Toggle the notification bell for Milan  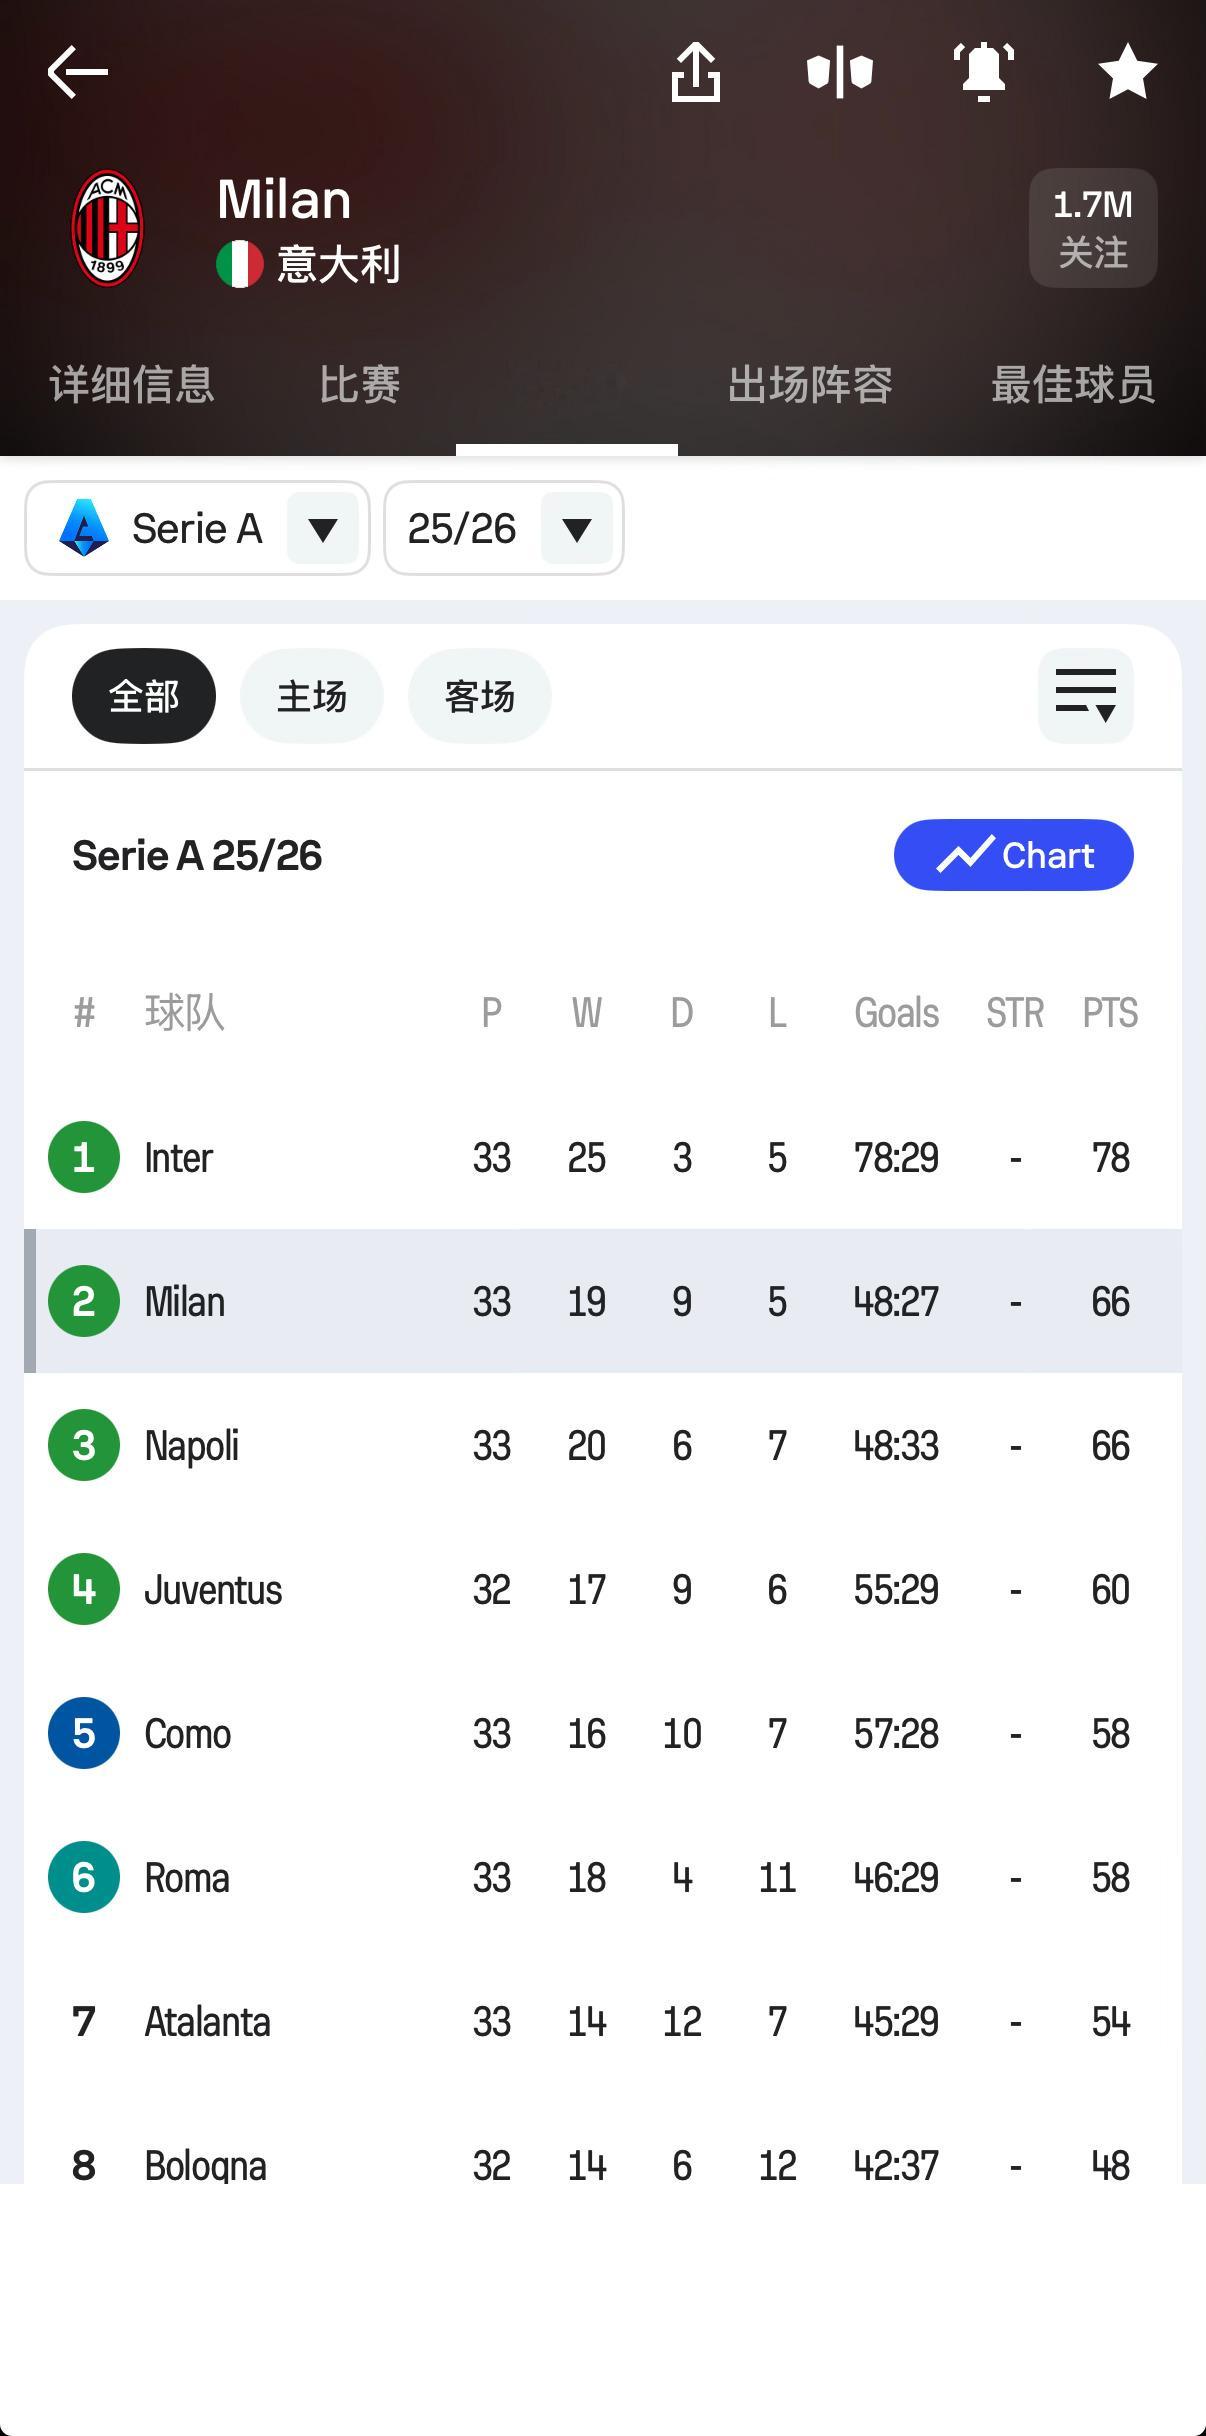click(984, 72)
